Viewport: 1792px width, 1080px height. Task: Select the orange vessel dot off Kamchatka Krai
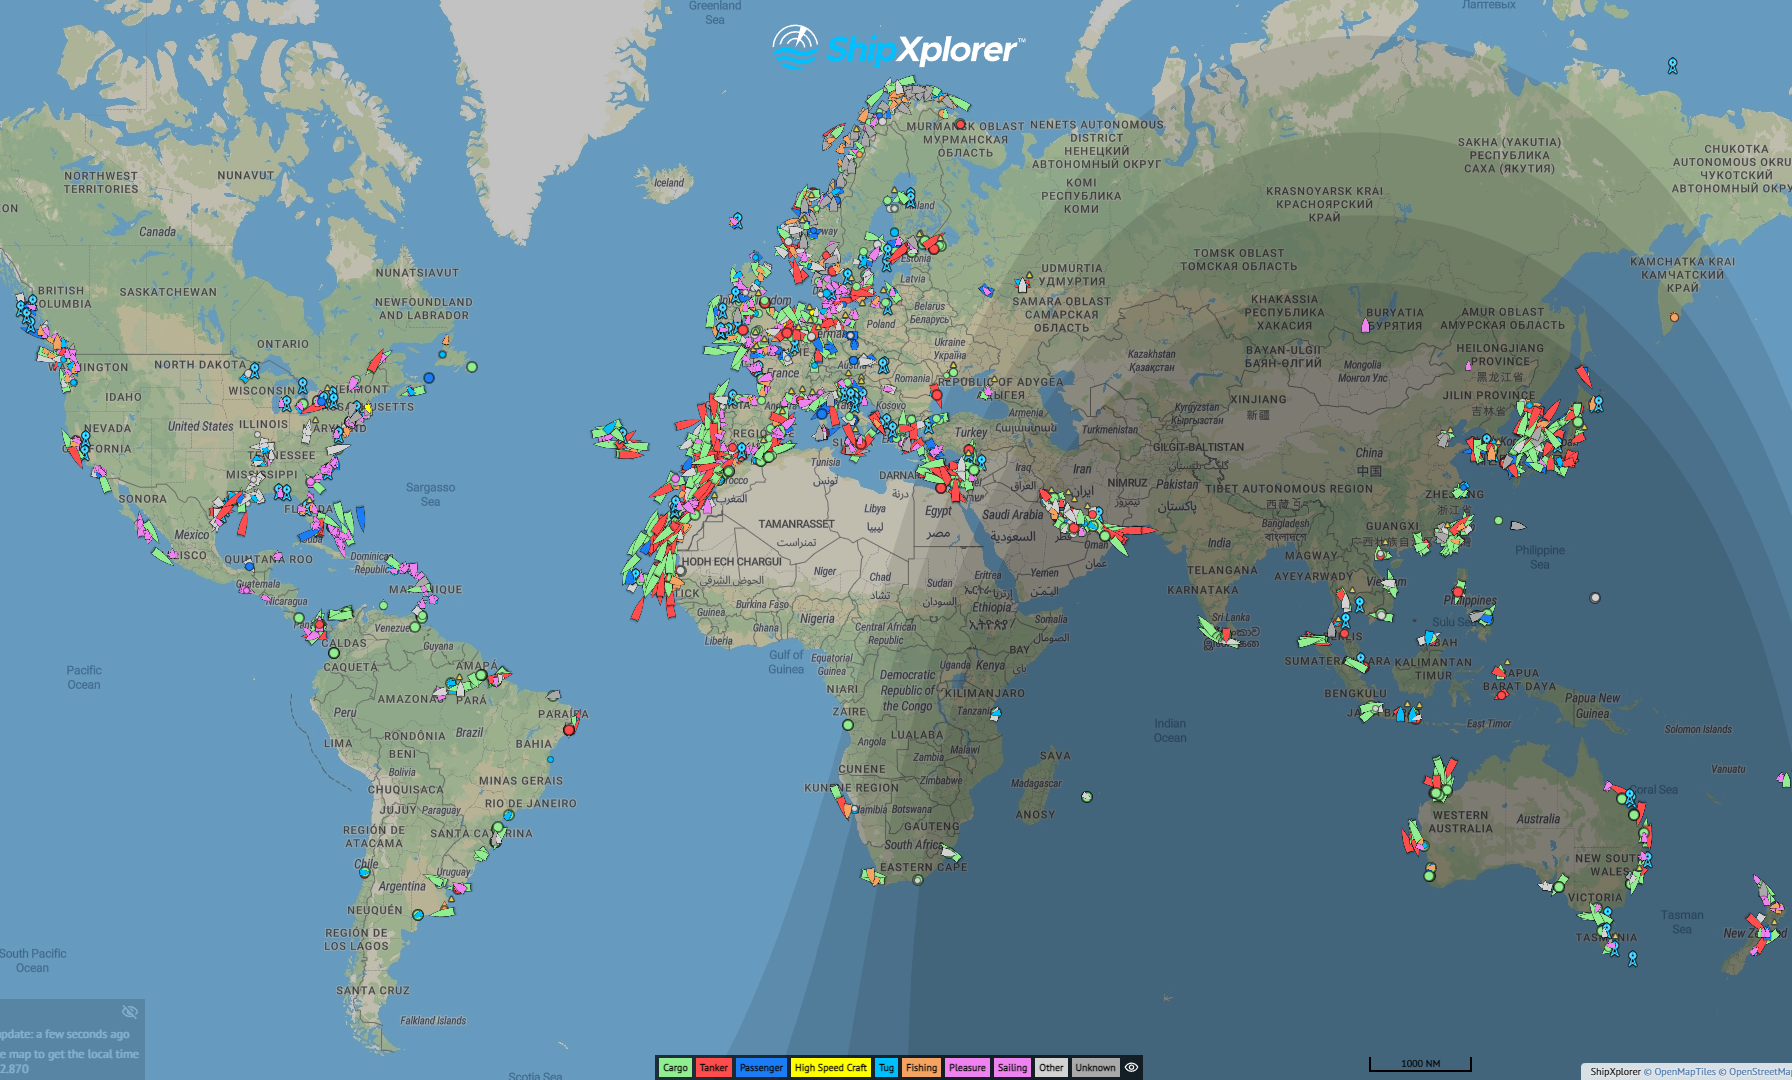coord(1674,317)
